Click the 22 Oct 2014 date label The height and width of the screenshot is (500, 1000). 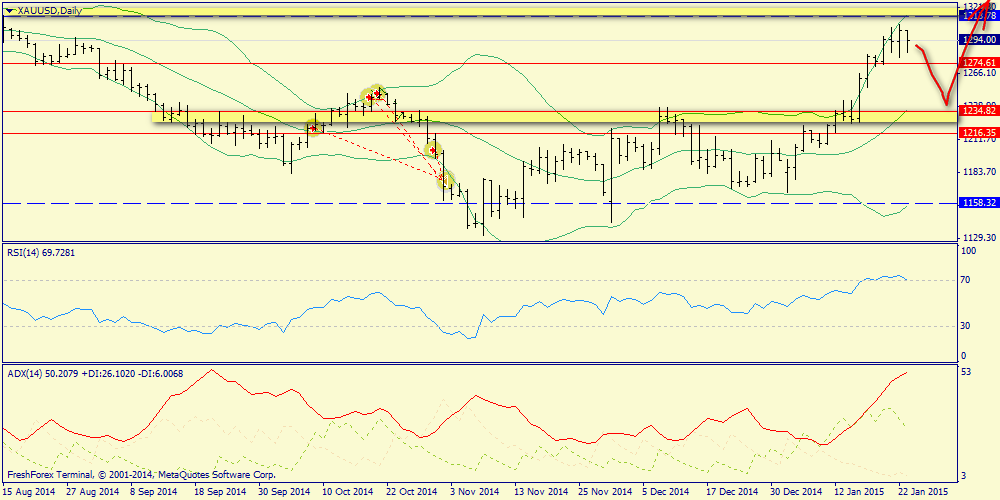[410, 492]
